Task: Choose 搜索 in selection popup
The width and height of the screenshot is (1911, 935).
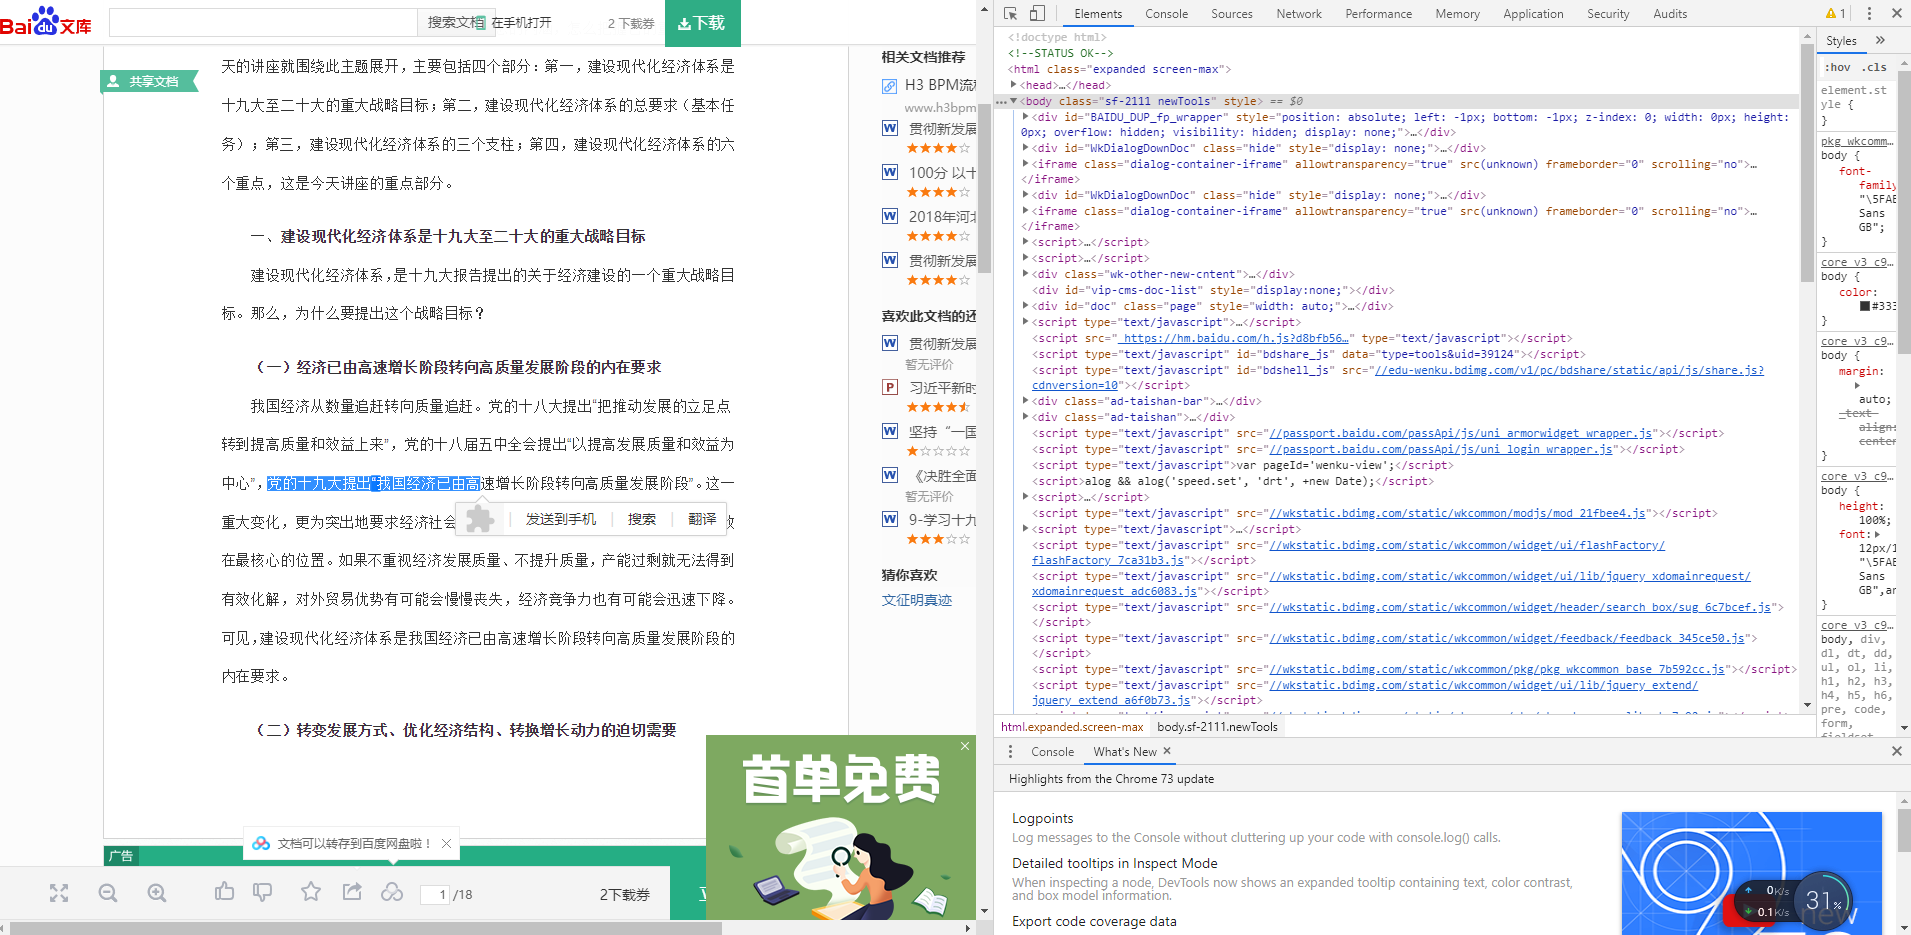Action: click(641, 519)
